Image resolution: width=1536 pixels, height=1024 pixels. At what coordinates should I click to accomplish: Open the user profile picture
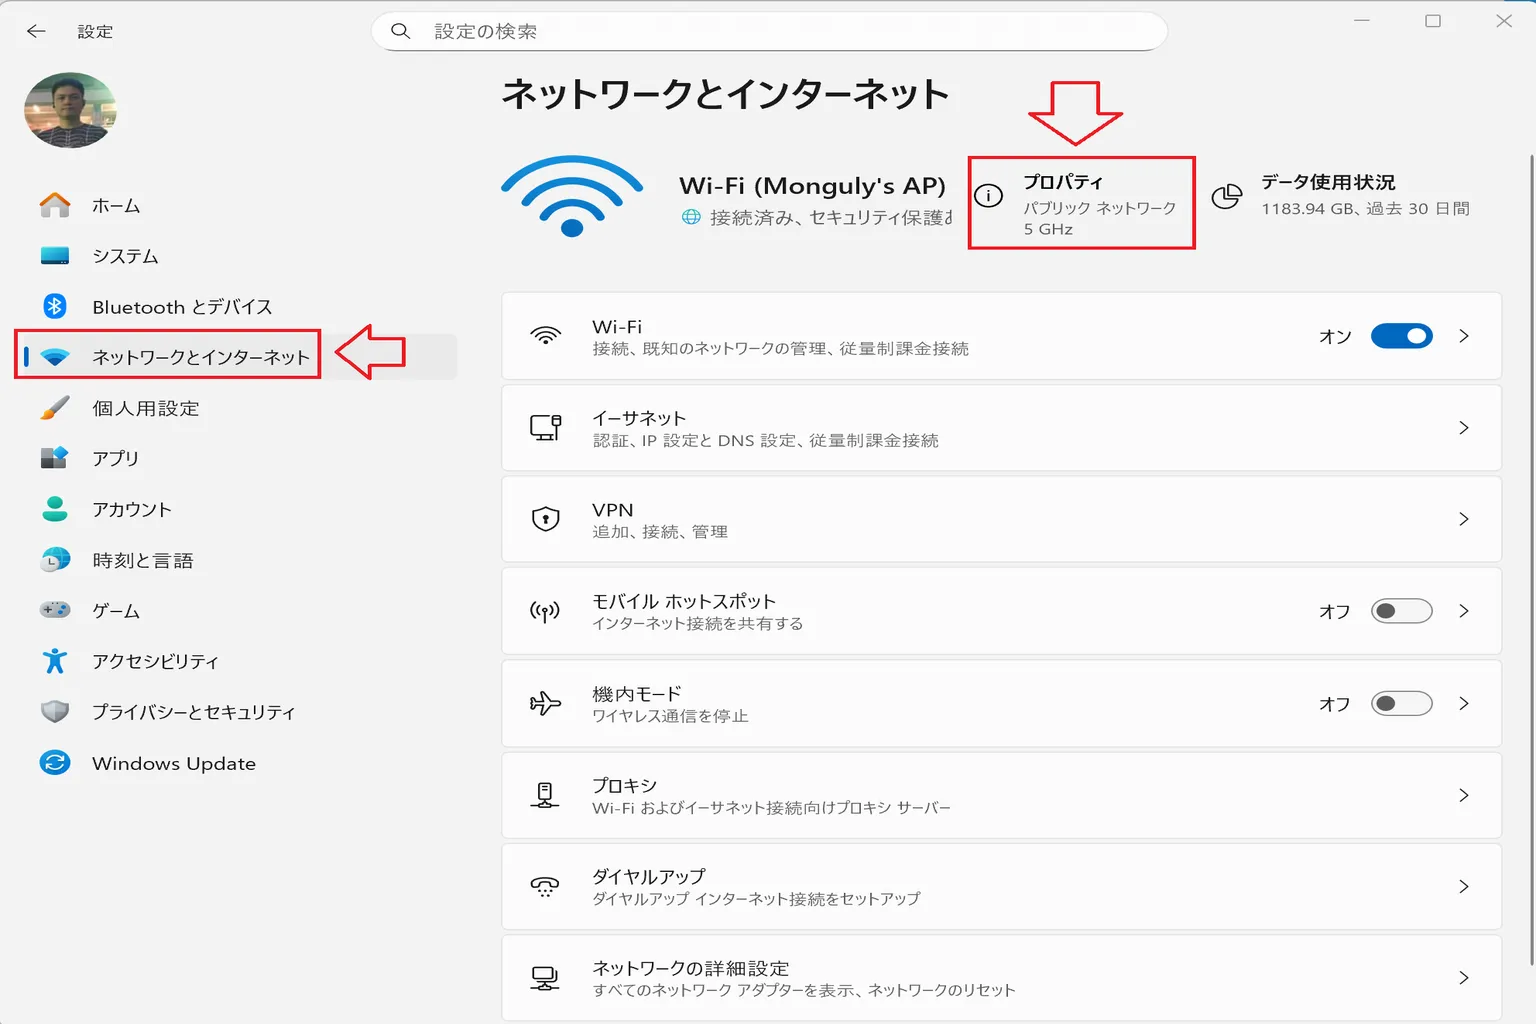pos(70,110)
